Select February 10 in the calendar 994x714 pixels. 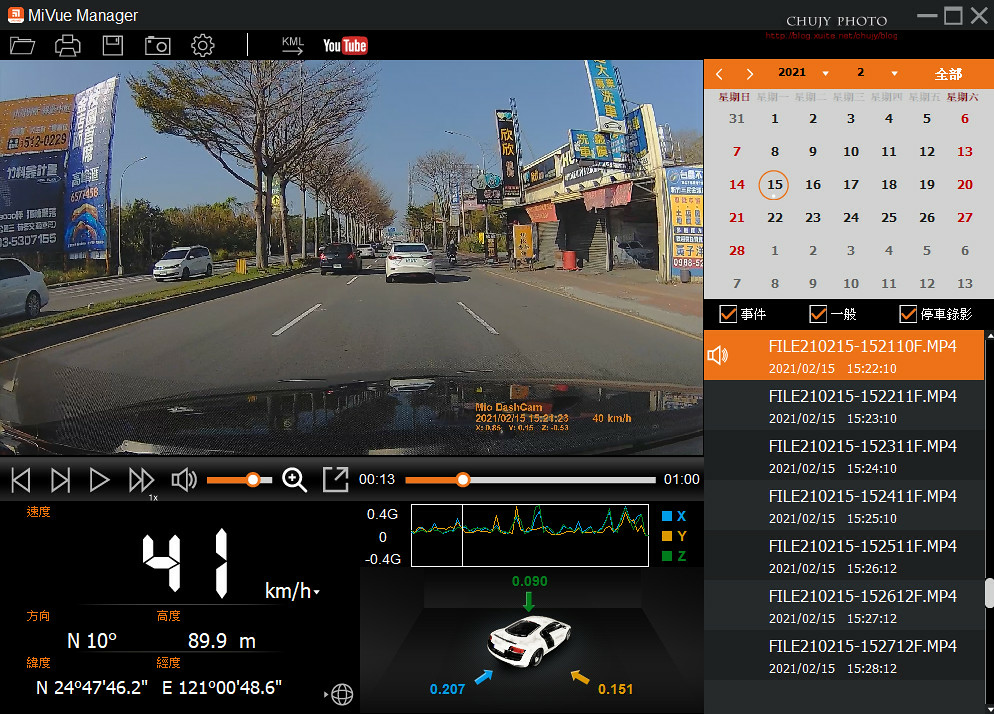(851, 152)
